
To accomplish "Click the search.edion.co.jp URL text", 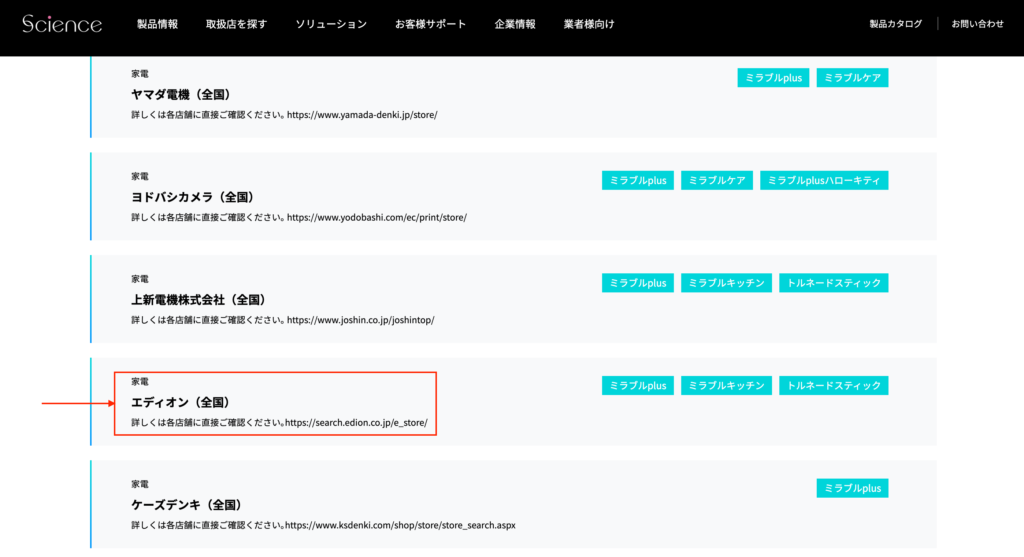I will pos(356,422).
